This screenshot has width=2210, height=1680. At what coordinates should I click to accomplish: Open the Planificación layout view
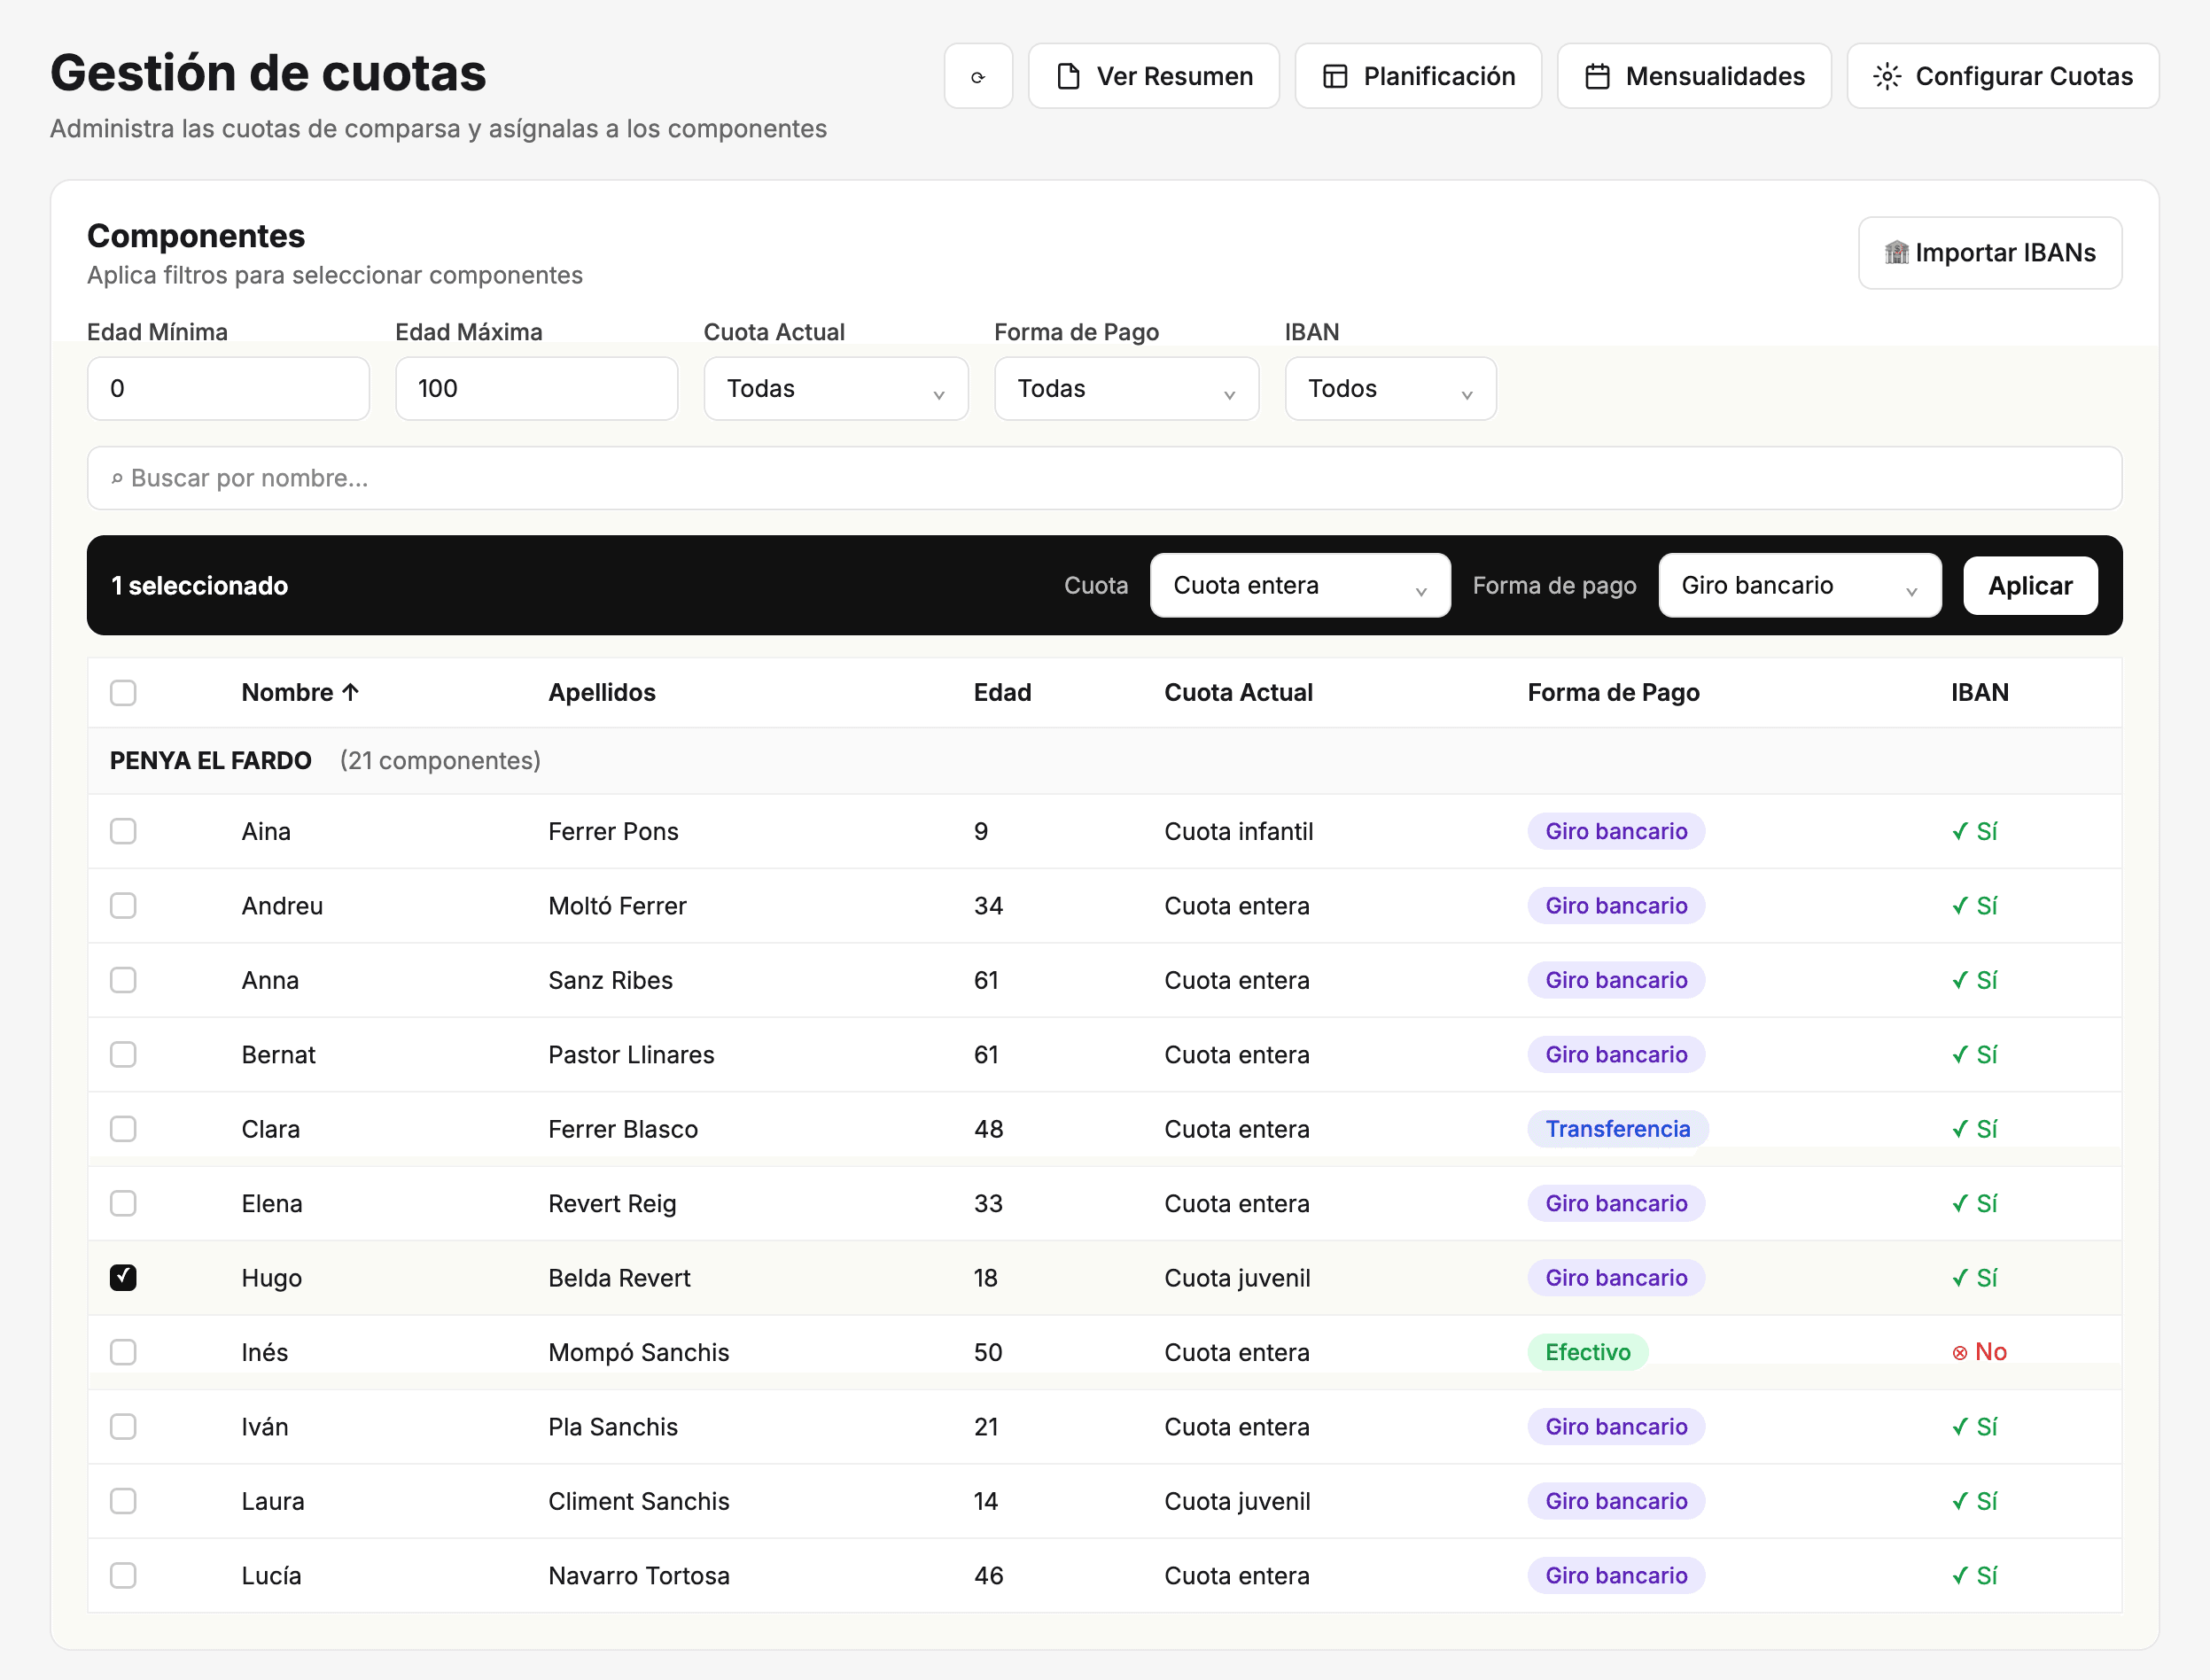click(x=1418, y=76)
